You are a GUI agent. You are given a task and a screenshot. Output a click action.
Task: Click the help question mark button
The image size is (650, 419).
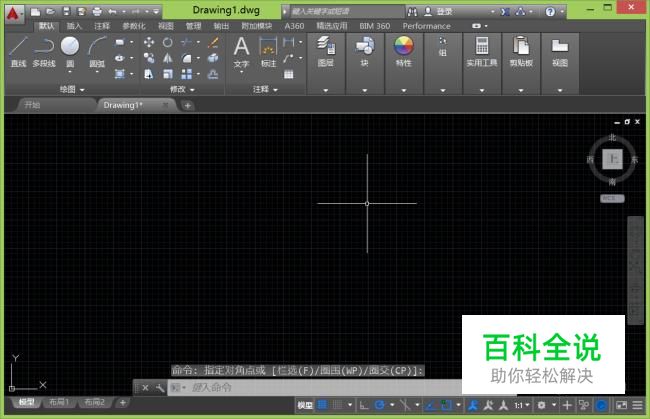[550, 12]
